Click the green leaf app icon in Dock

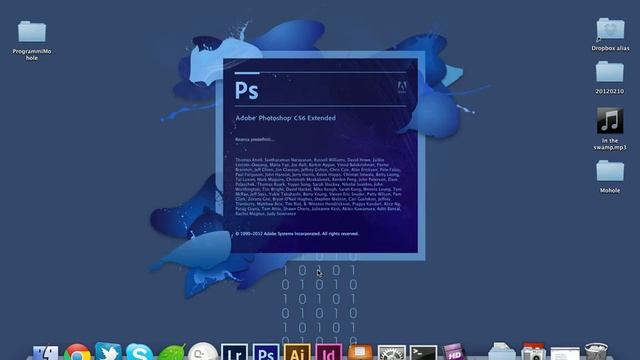171,353
